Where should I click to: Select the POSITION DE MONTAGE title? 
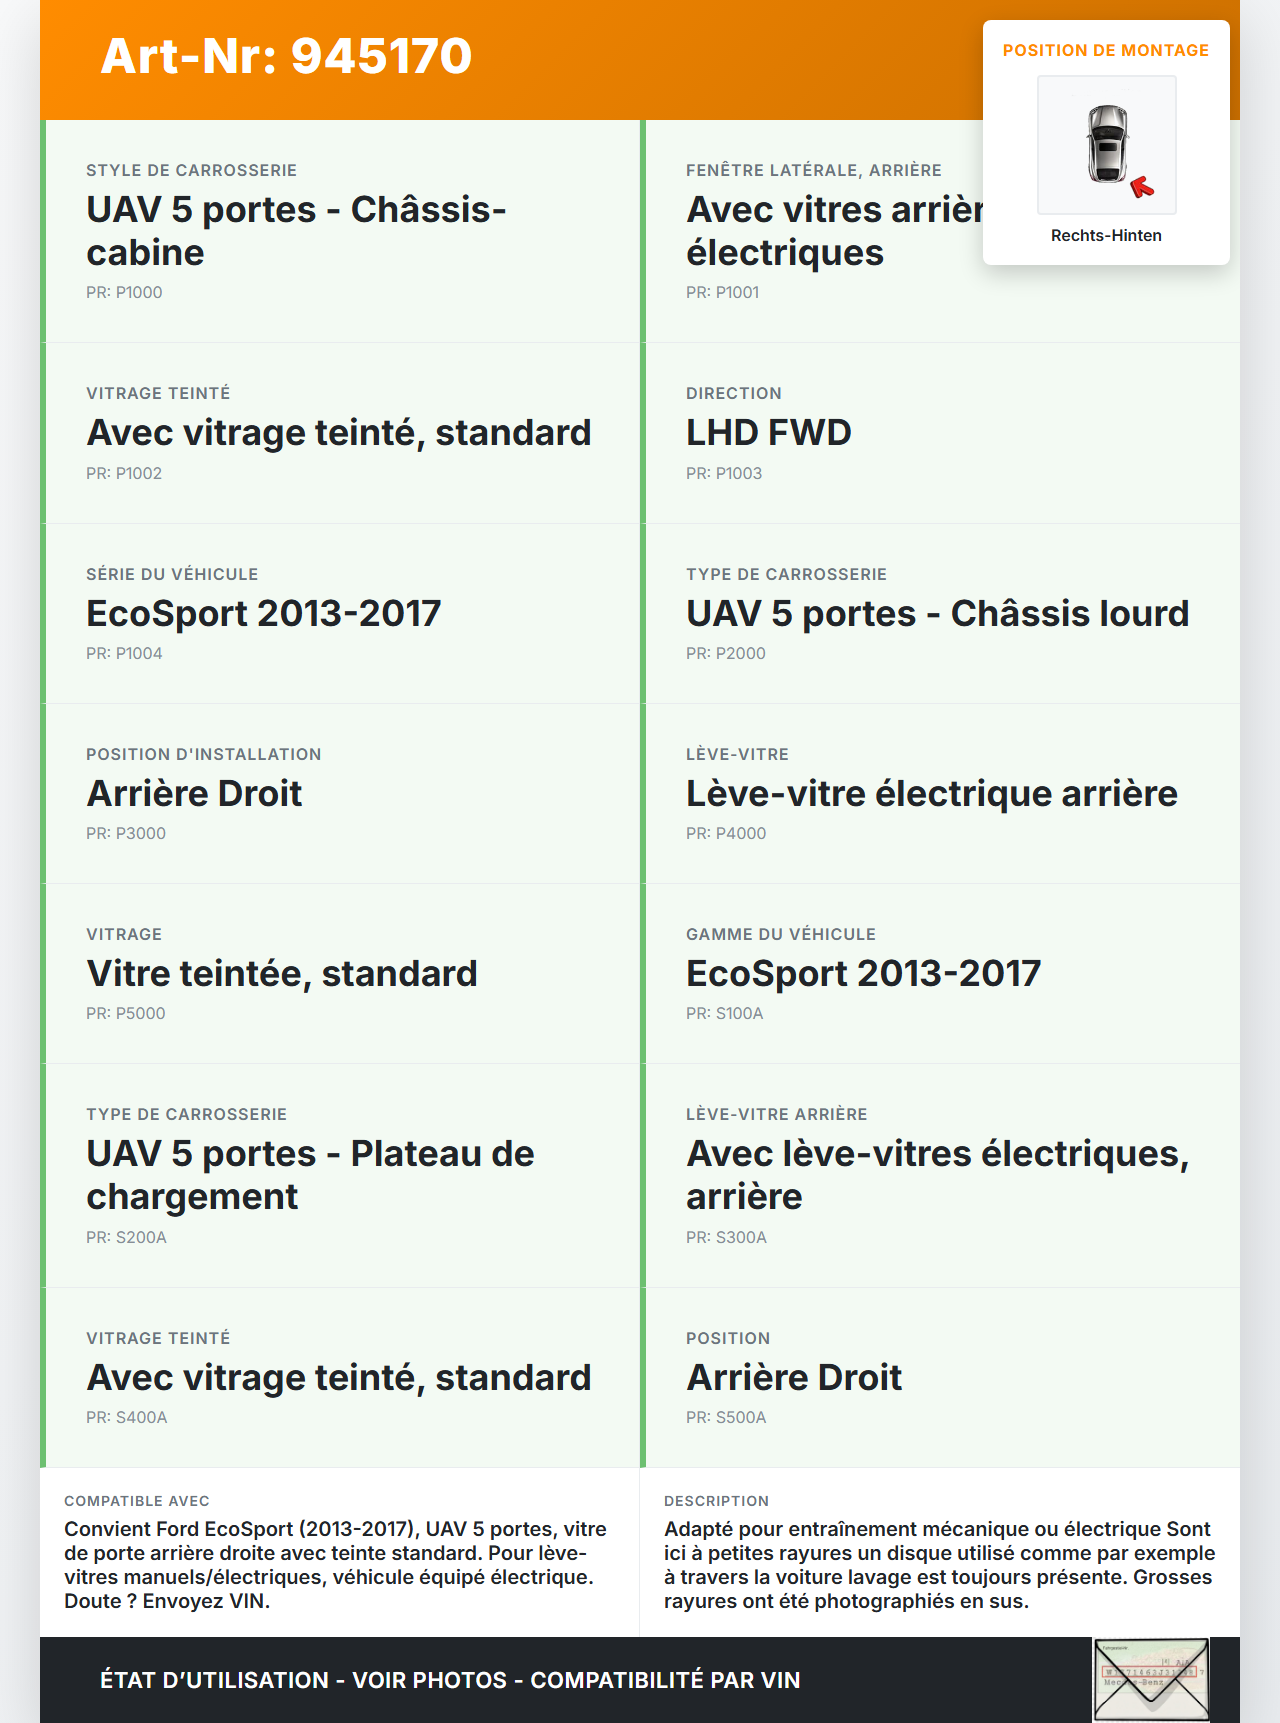[x=1105, y=50]
